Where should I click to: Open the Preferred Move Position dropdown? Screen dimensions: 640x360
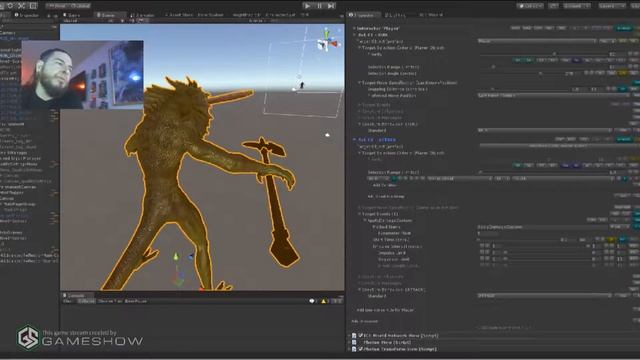pos(553,96)
